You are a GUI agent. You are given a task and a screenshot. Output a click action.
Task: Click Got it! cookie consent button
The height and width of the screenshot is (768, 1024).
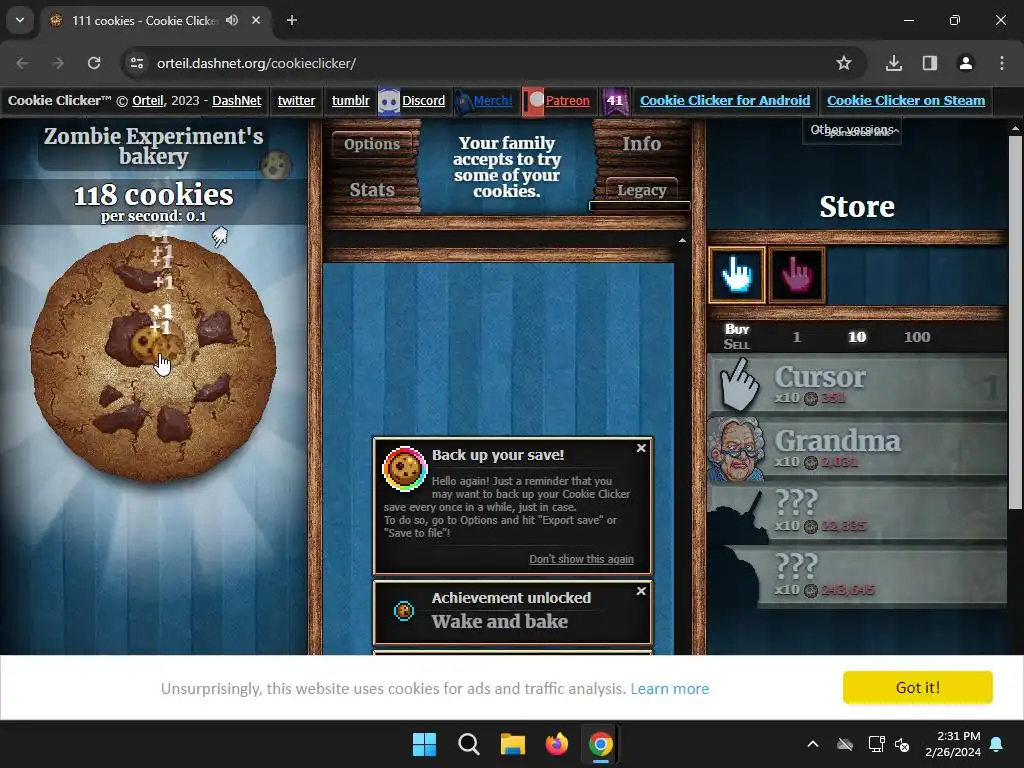918,688
